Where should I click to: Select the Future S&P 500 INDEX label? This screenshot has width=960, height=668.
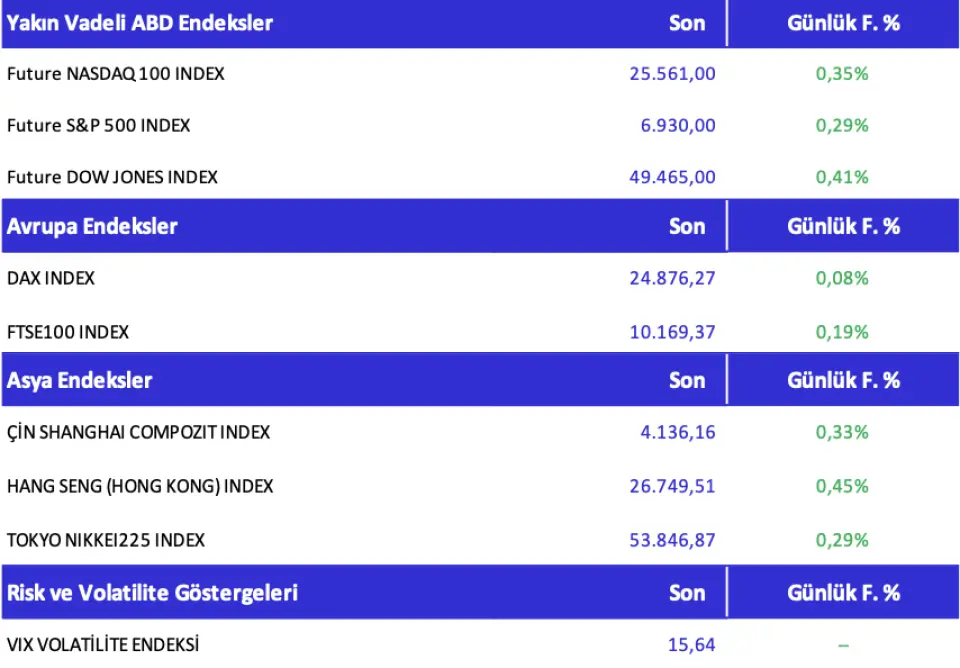click(x=98, y=125)
